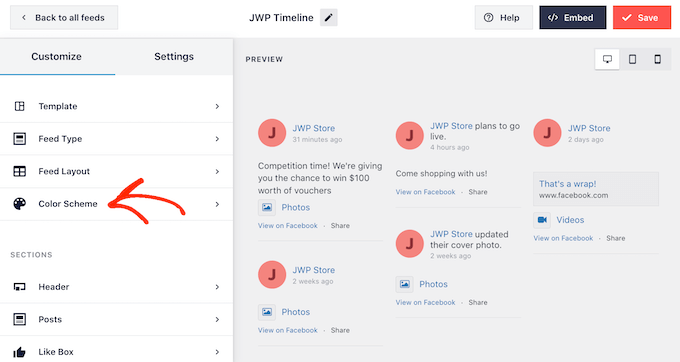Open the Feed Type menu item
The height and width of the screenshot is (362, 680).
coord(116,139)
